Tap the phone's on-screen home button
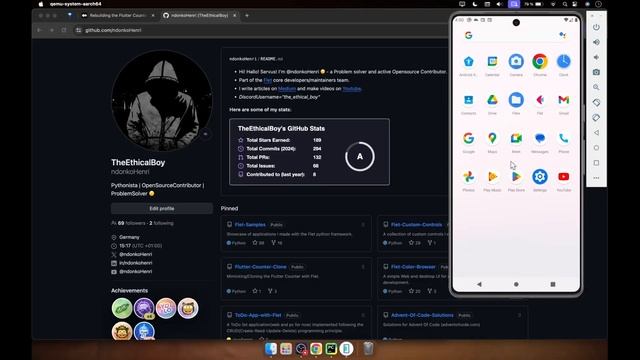This screenshot has height=360, width=640. pos(516,284)
